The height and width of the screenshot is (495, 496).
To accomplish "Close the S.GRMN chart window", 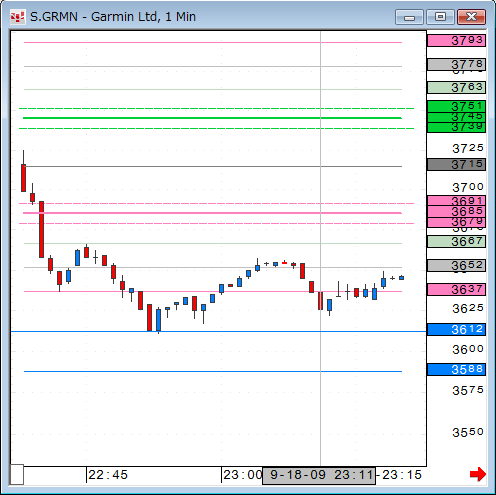I will pyautogui.click(x=471, y=17).
